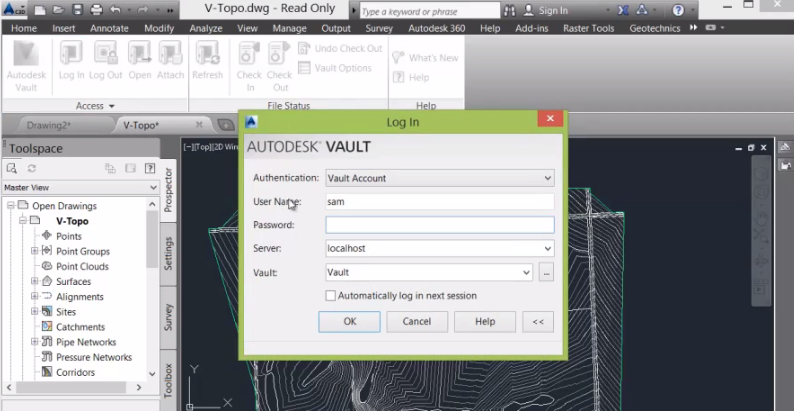The image size is (794, 411).
Task: Expand the Alignments tree node
Action: (34, 297)
